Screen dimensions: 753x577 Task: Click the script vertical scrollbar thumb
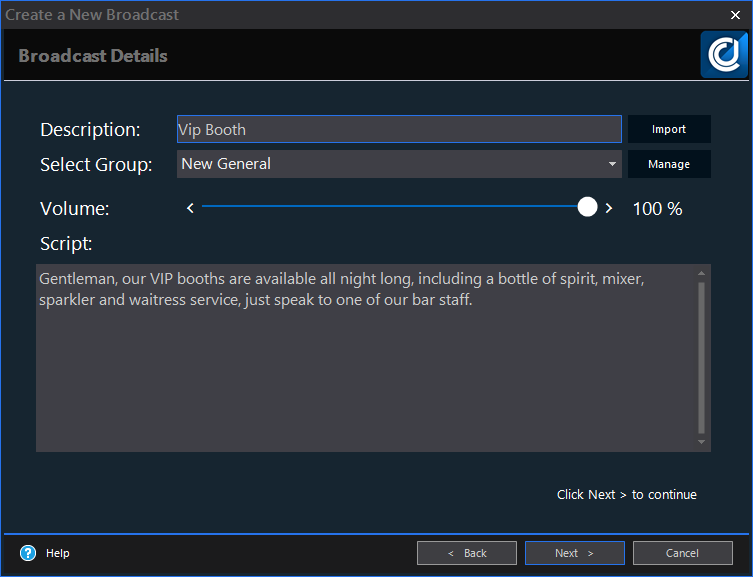pyautogui.click(x=701, y=358)
